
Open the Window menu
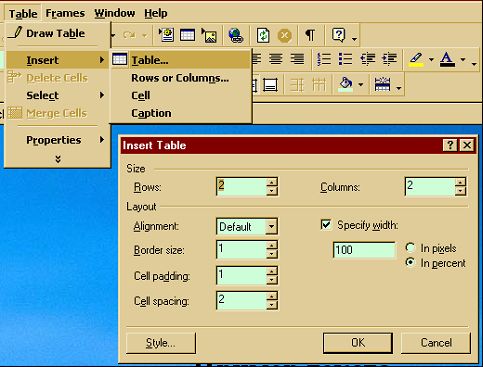click(115, 13)
